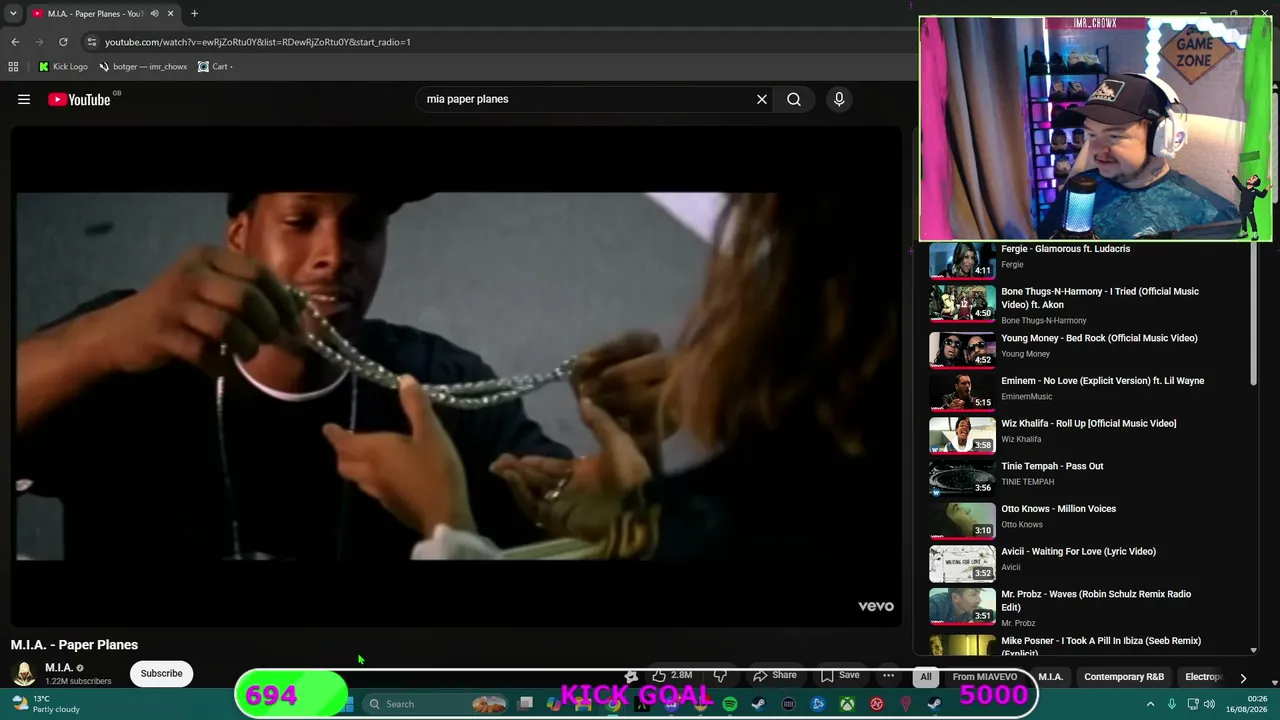Like the Paper Planes video
Viewport: 1280px width, 720px height.
671,676
